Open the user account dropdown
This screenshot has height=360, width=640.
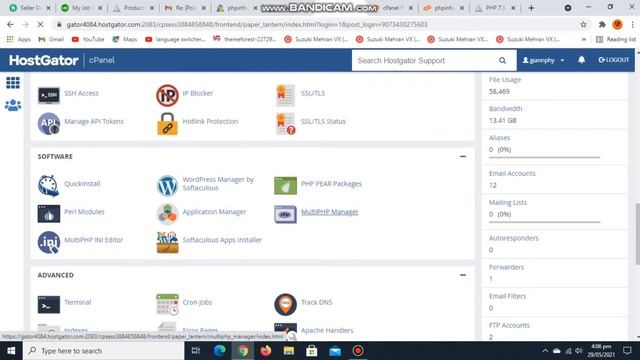pos(543,60)
